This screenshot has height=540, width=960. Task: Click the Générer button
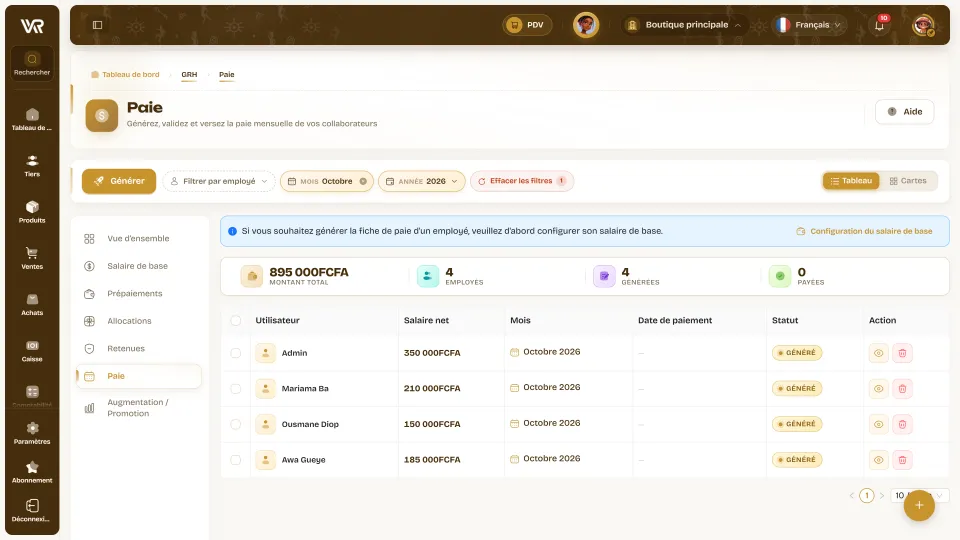(119, 181)
